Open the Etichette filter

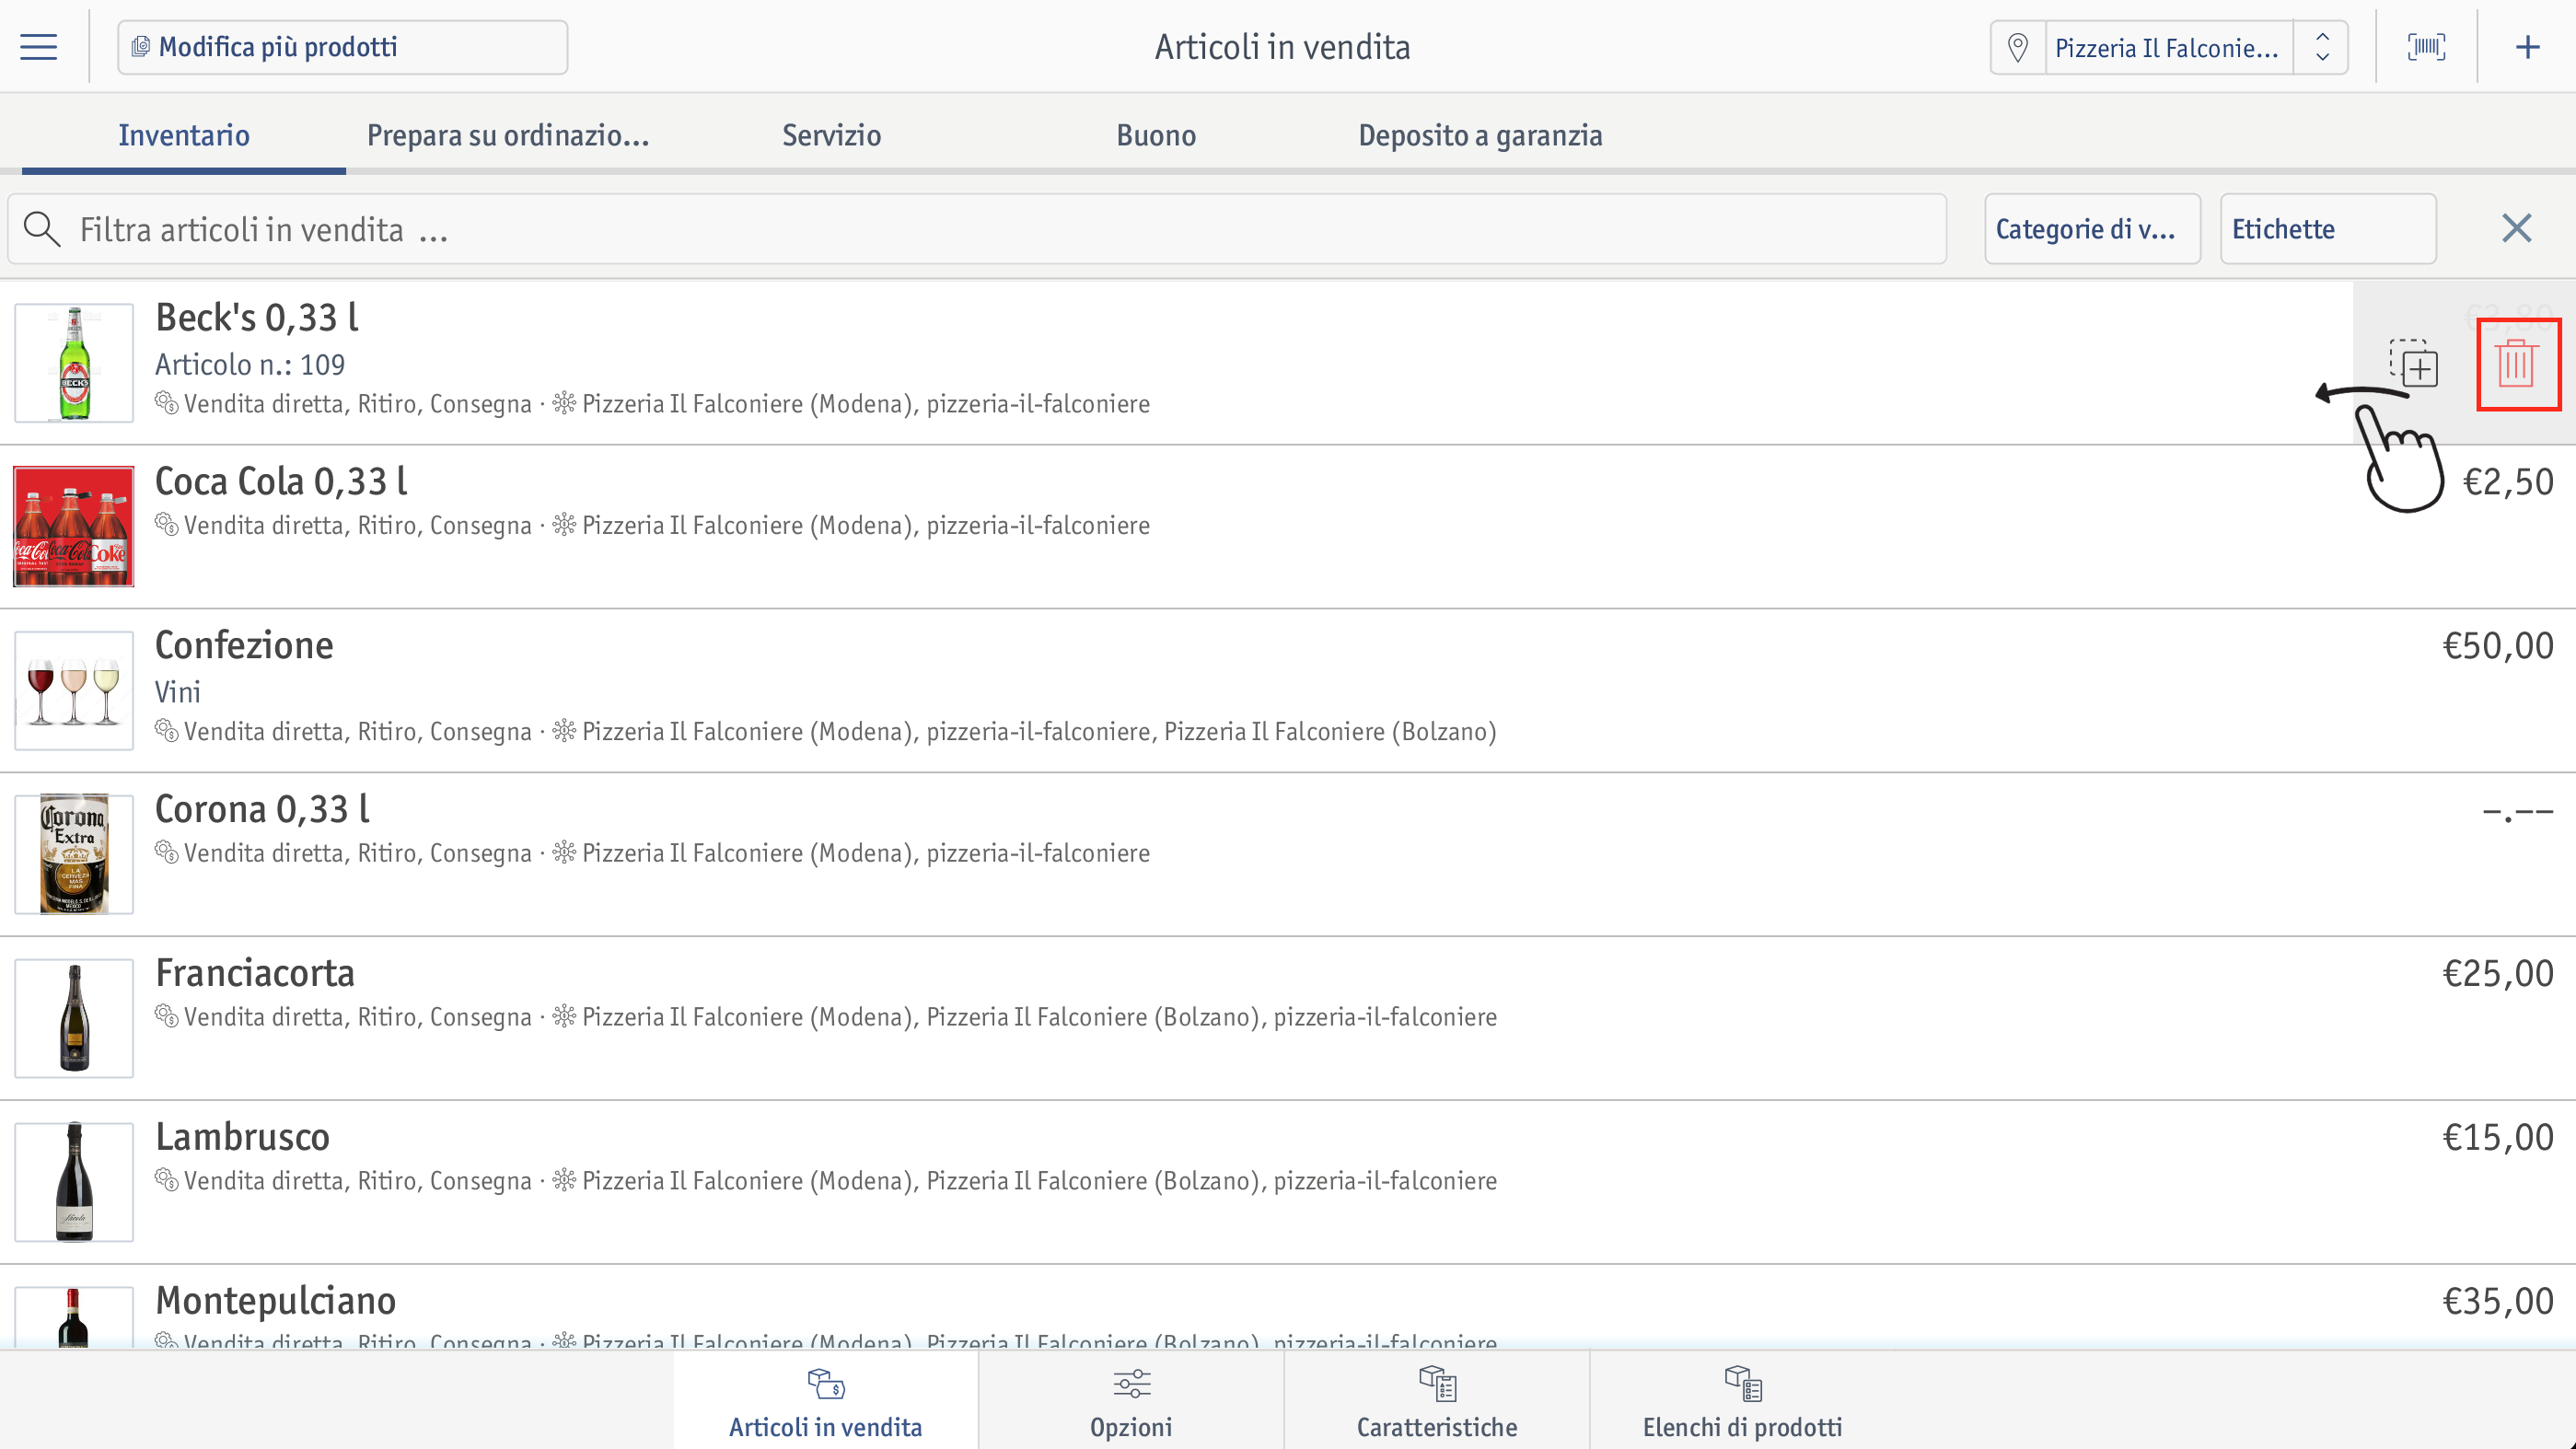coord(2327,229)
